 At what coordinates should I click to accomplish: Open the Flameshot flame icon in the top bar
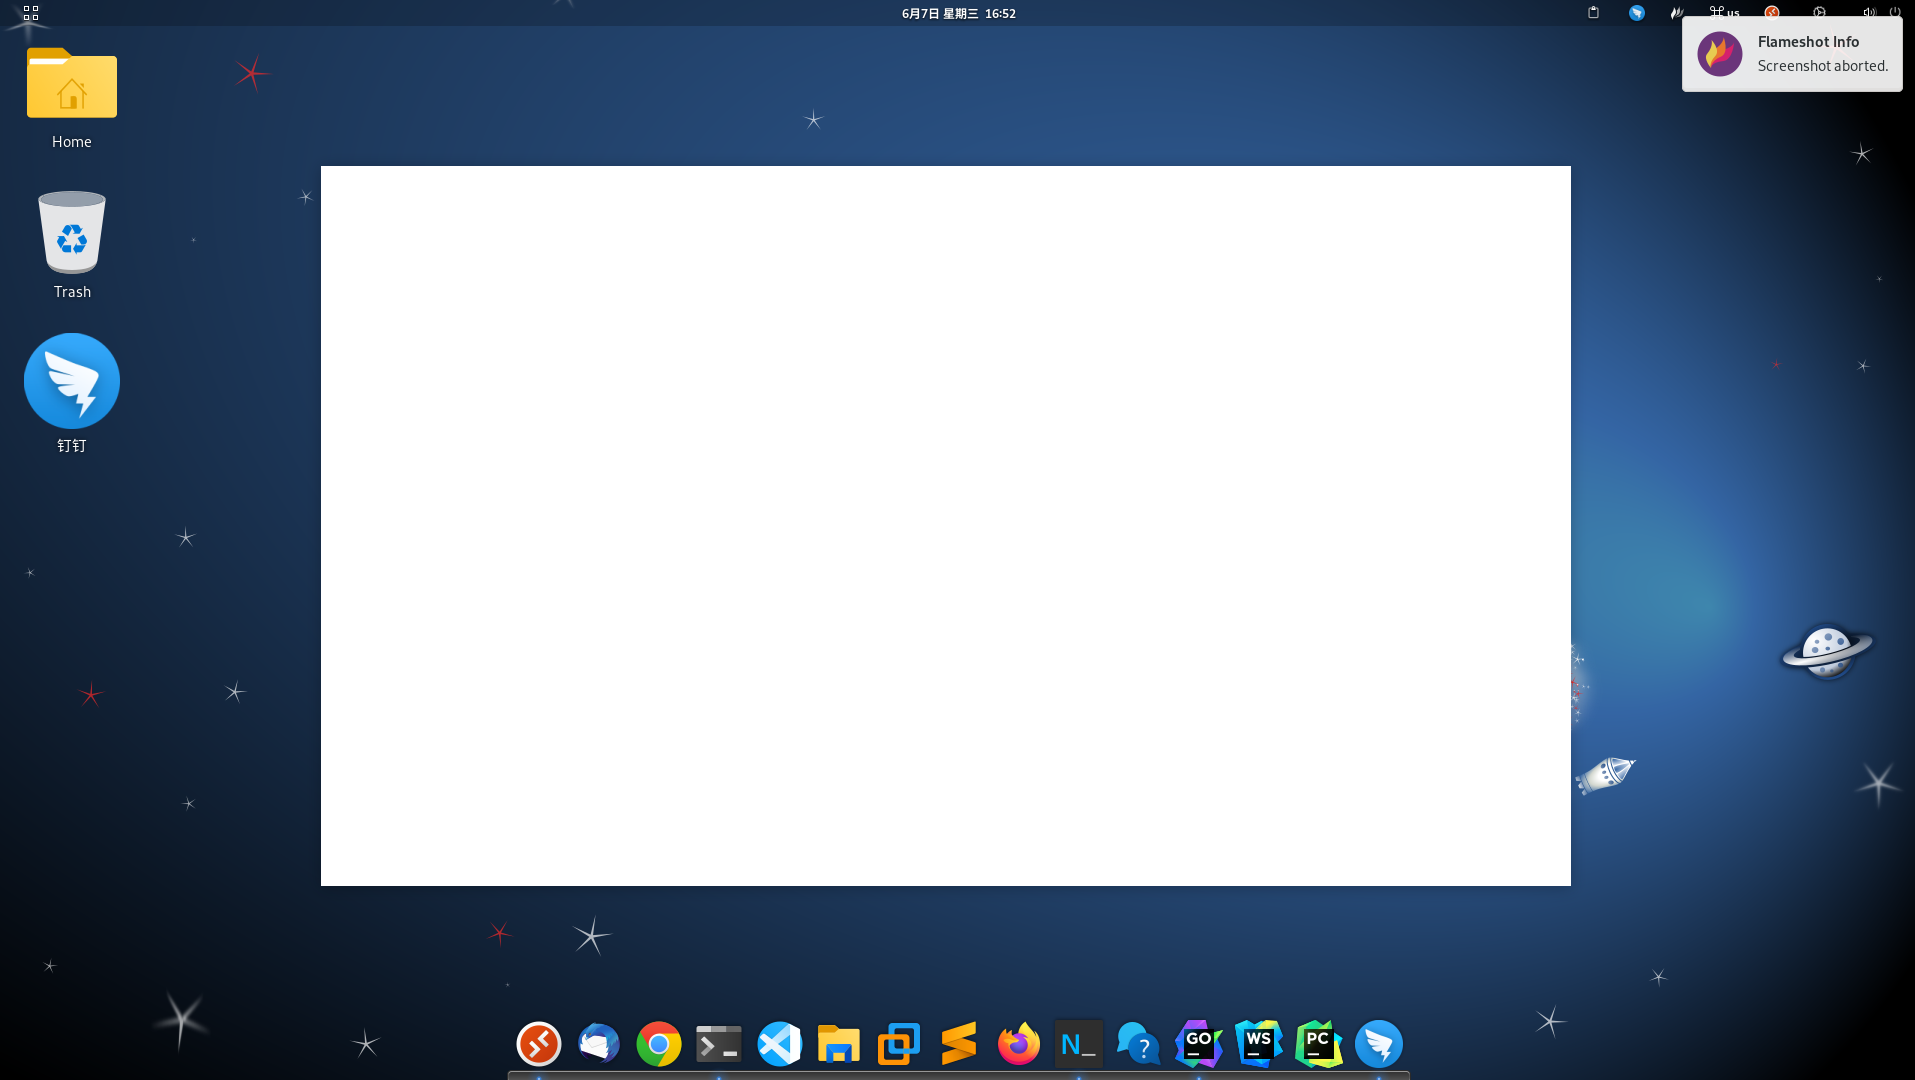click(x=1675, y=13)
